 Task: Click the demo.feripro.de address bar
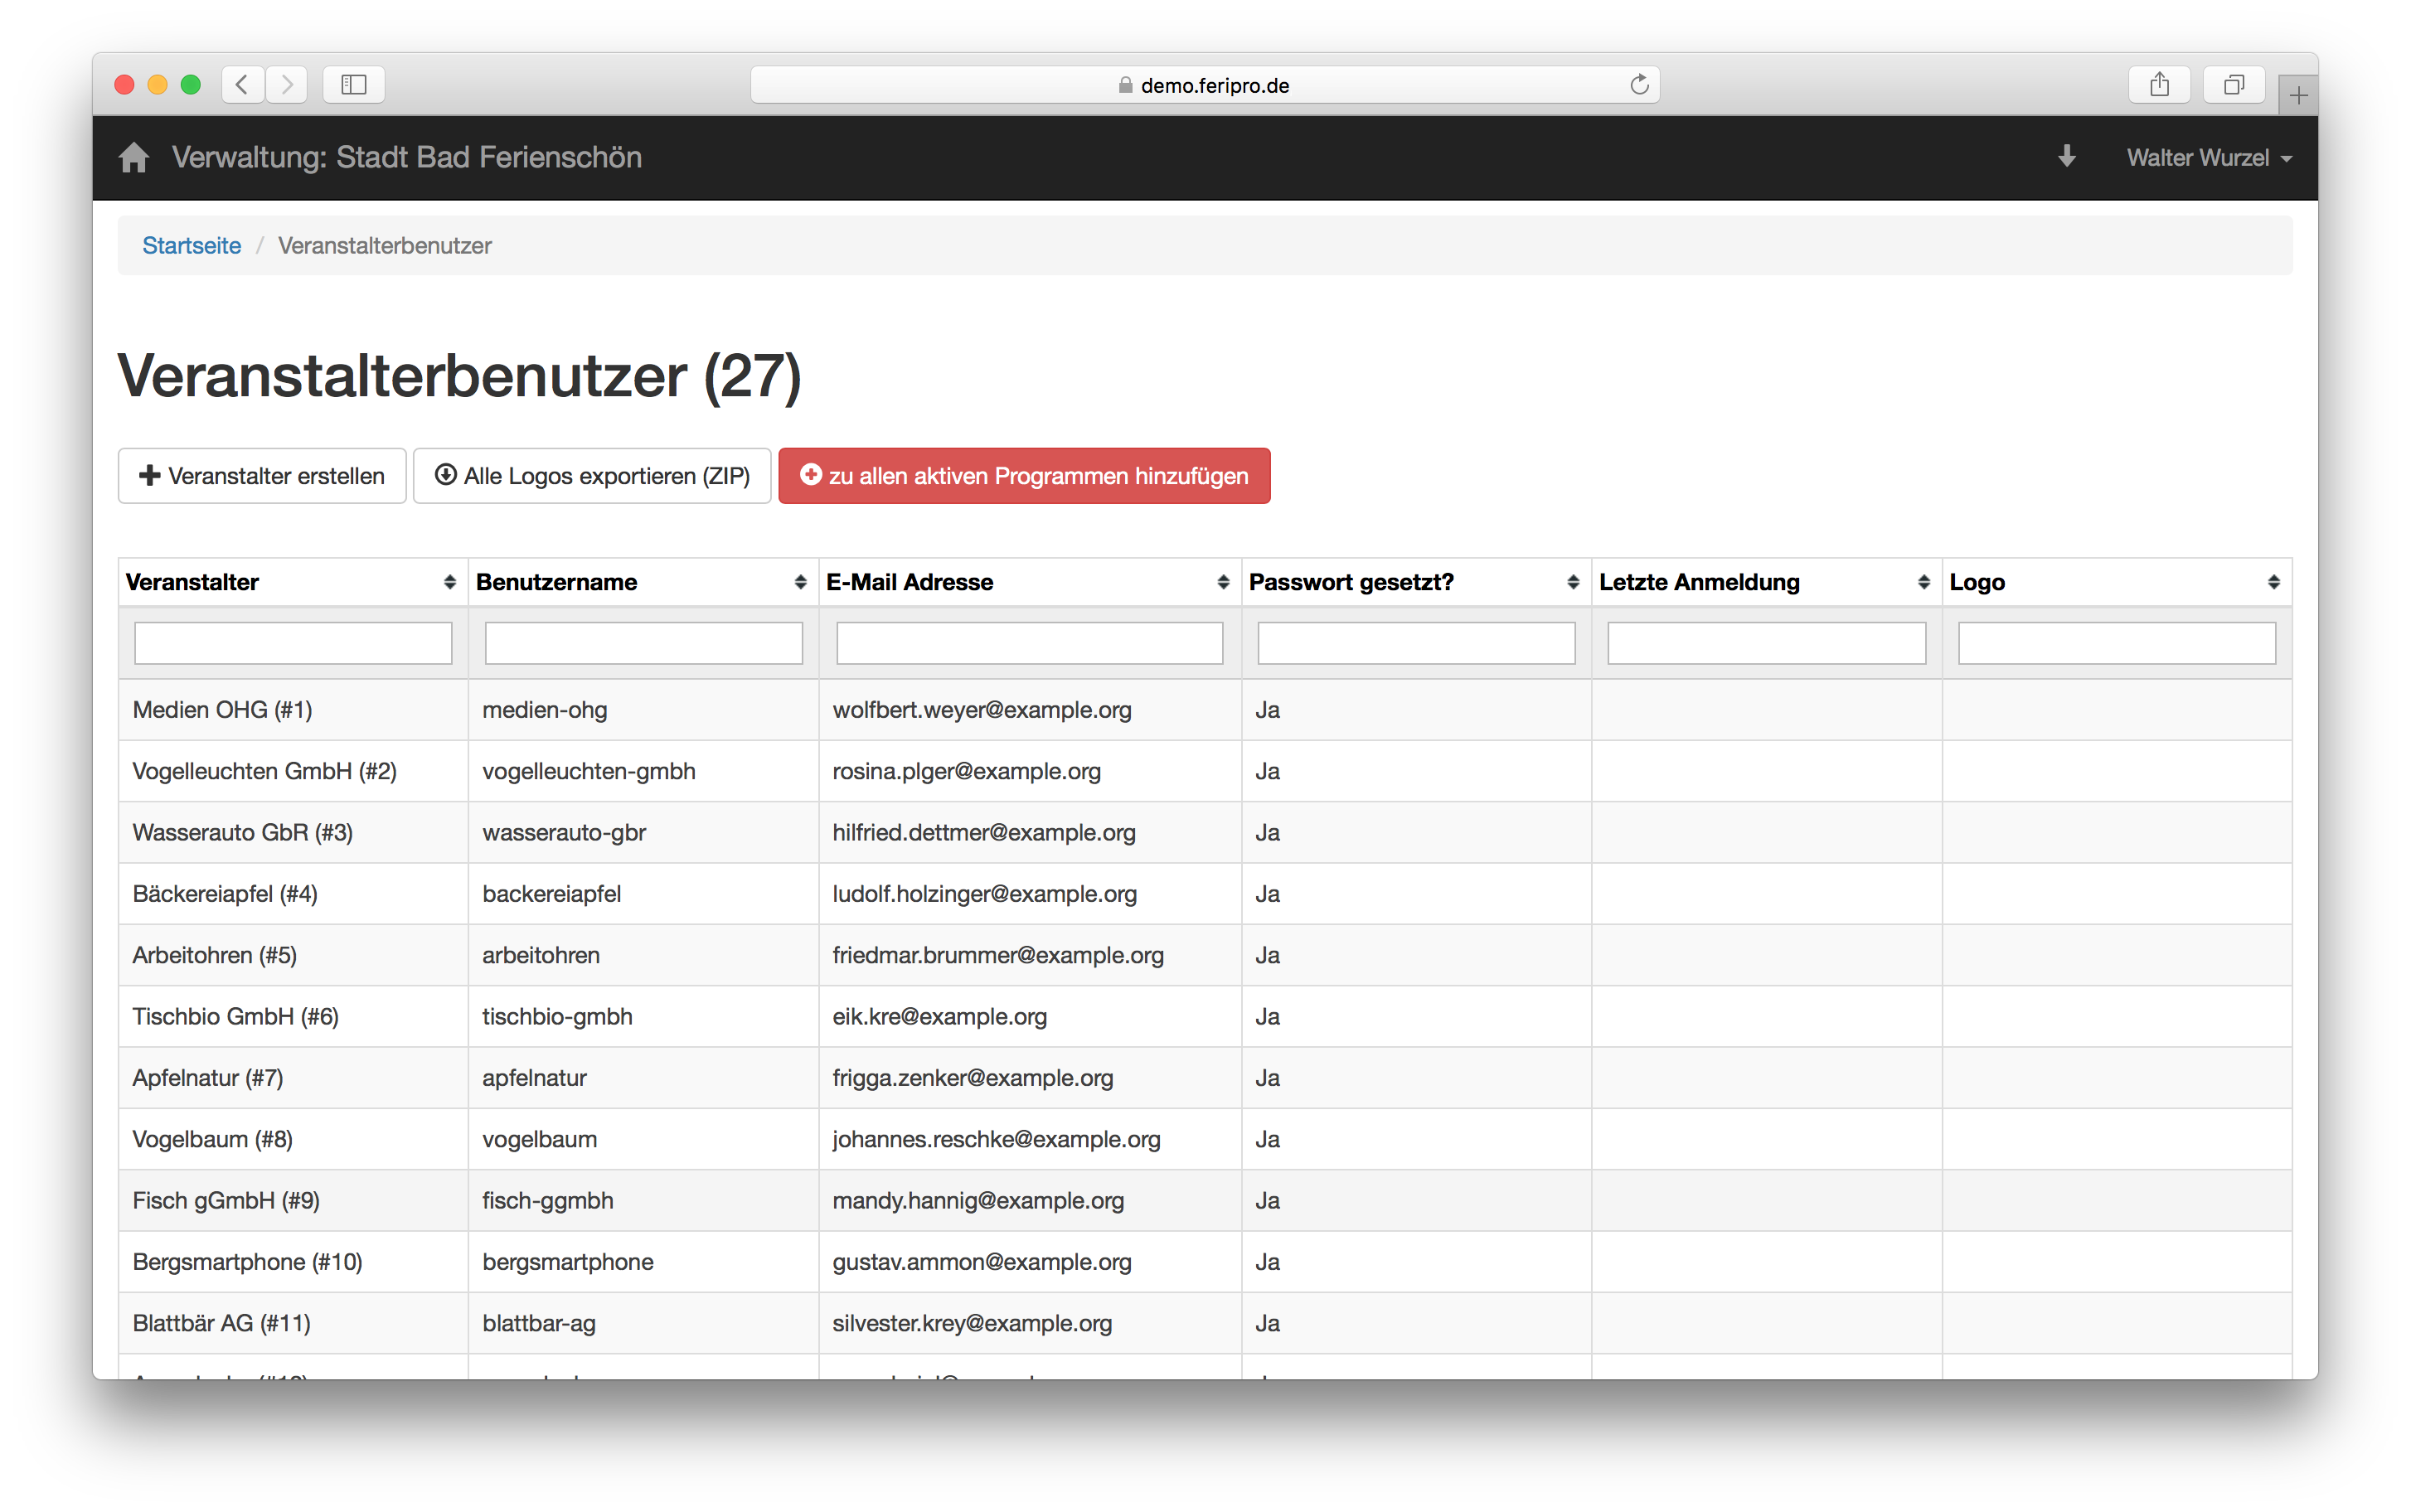pyautogui.click(x=1204, y=85)
